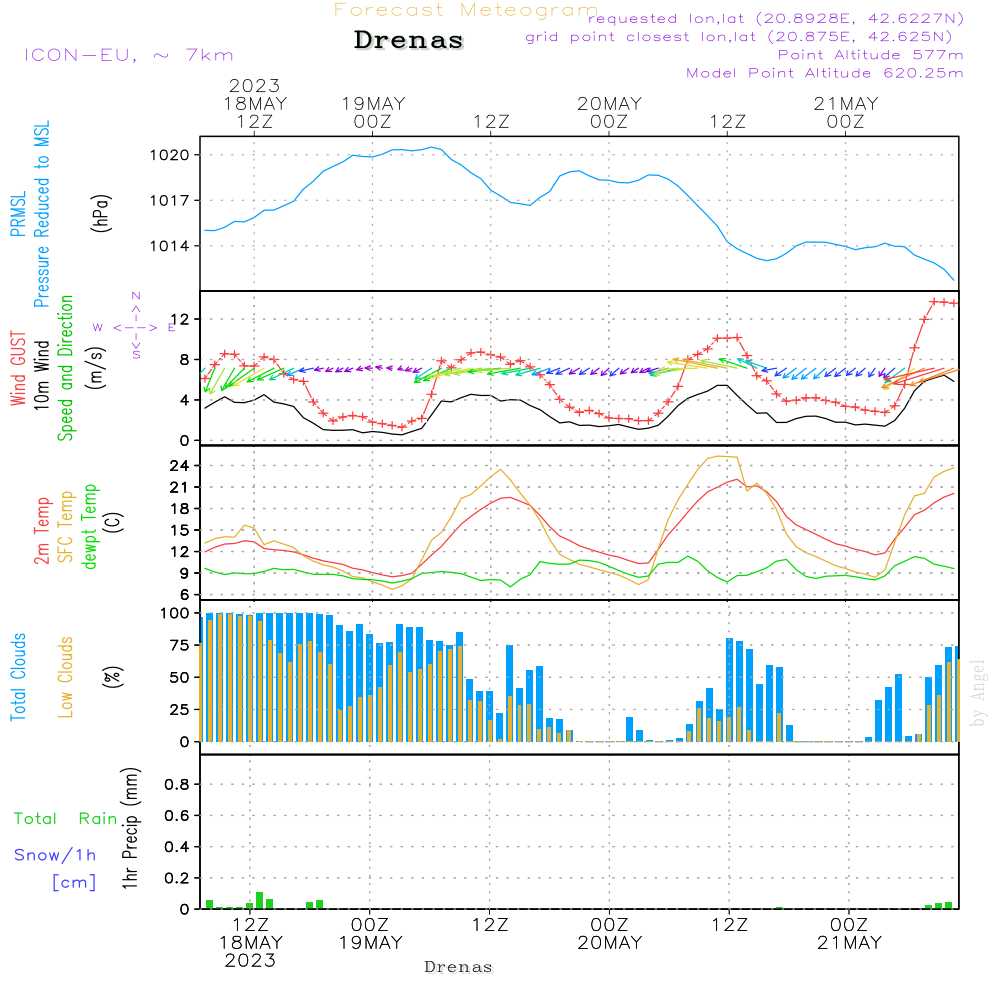Select the dewpt Temp legend label
The width and height of the screenshot is (1000, 1000).
(x=91, y=527)
